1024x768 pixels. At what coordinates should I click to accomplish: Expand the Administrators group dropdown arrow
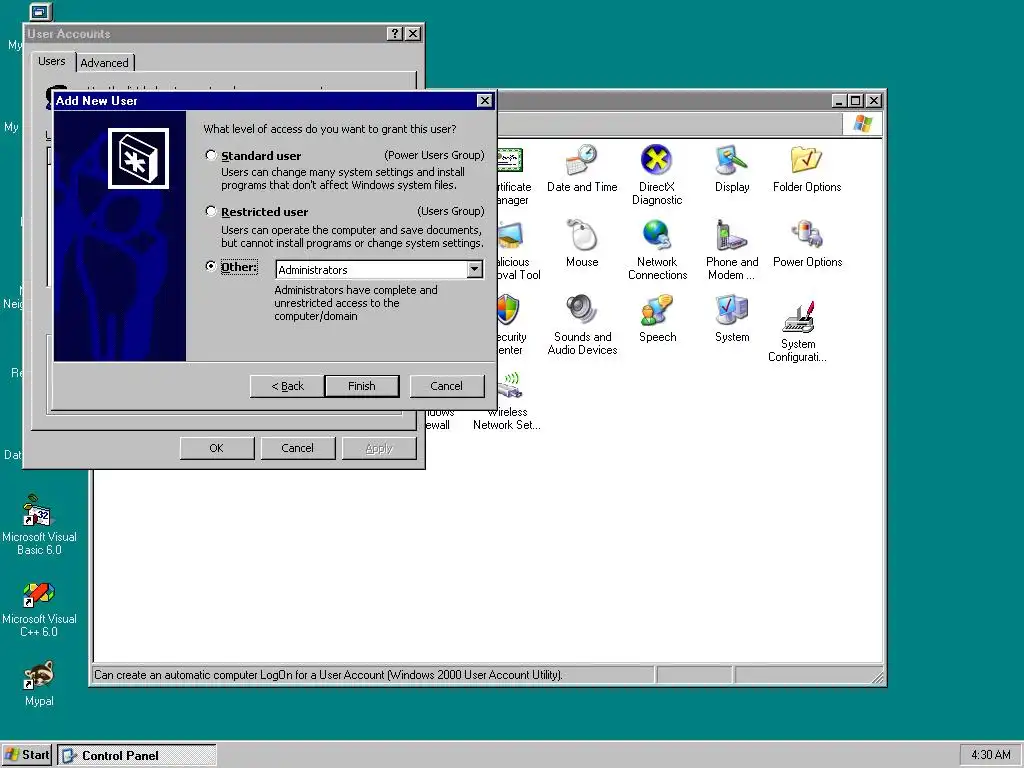point(475,269)
